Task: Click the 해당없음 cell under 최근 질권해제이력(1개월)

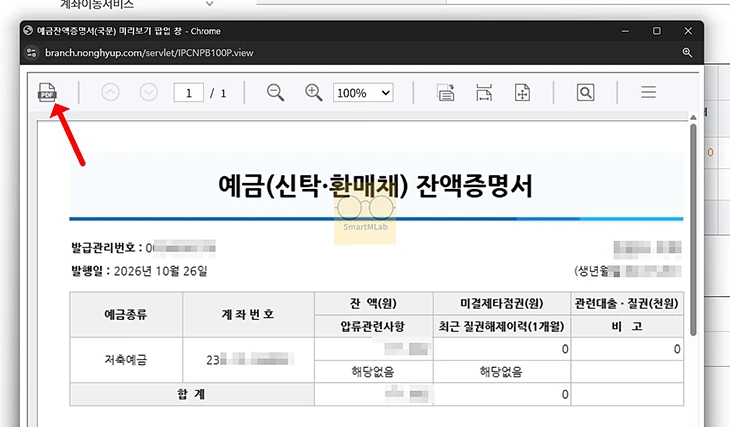Action: coord(501,372)
